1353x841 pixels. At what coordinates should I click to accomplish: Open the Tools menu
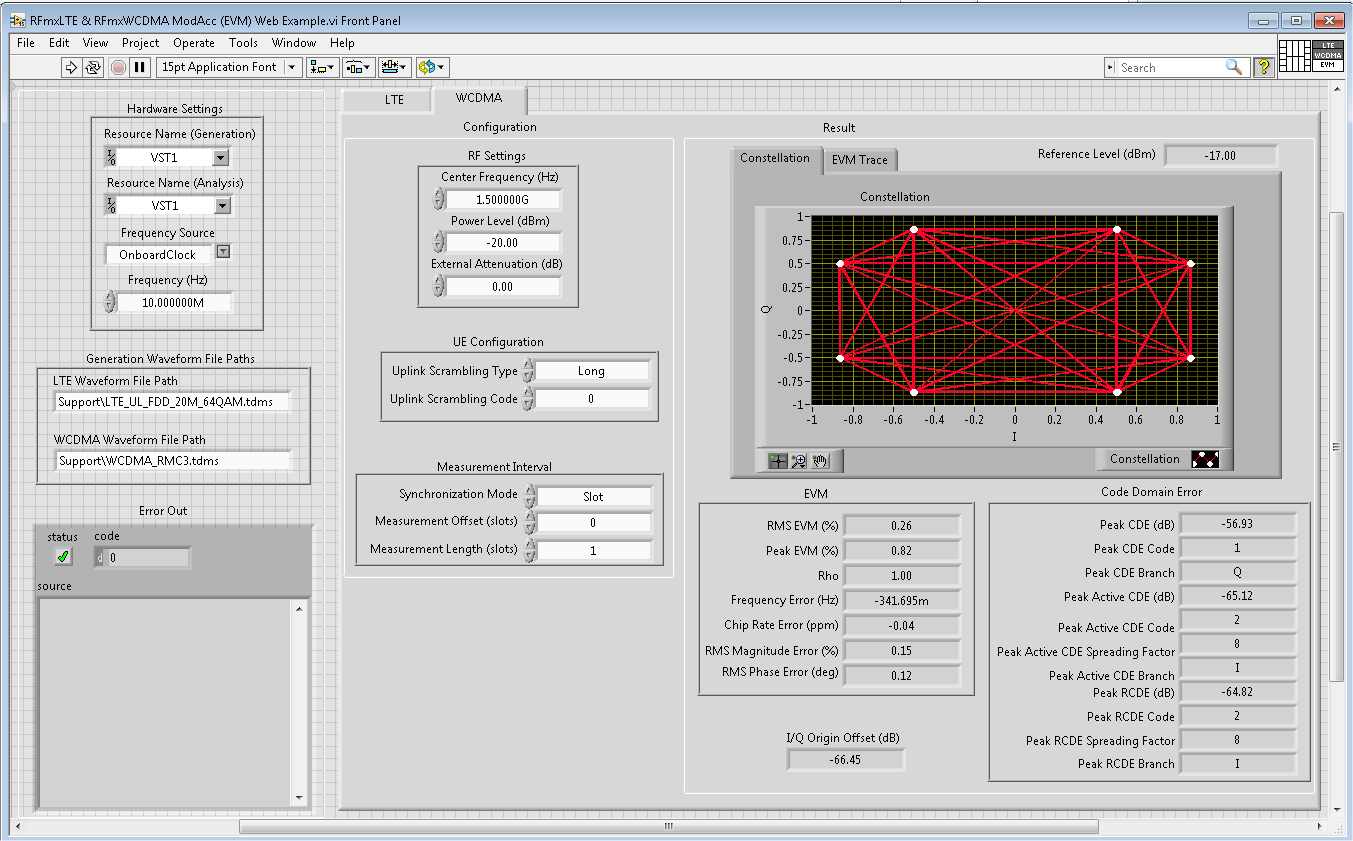243,43
